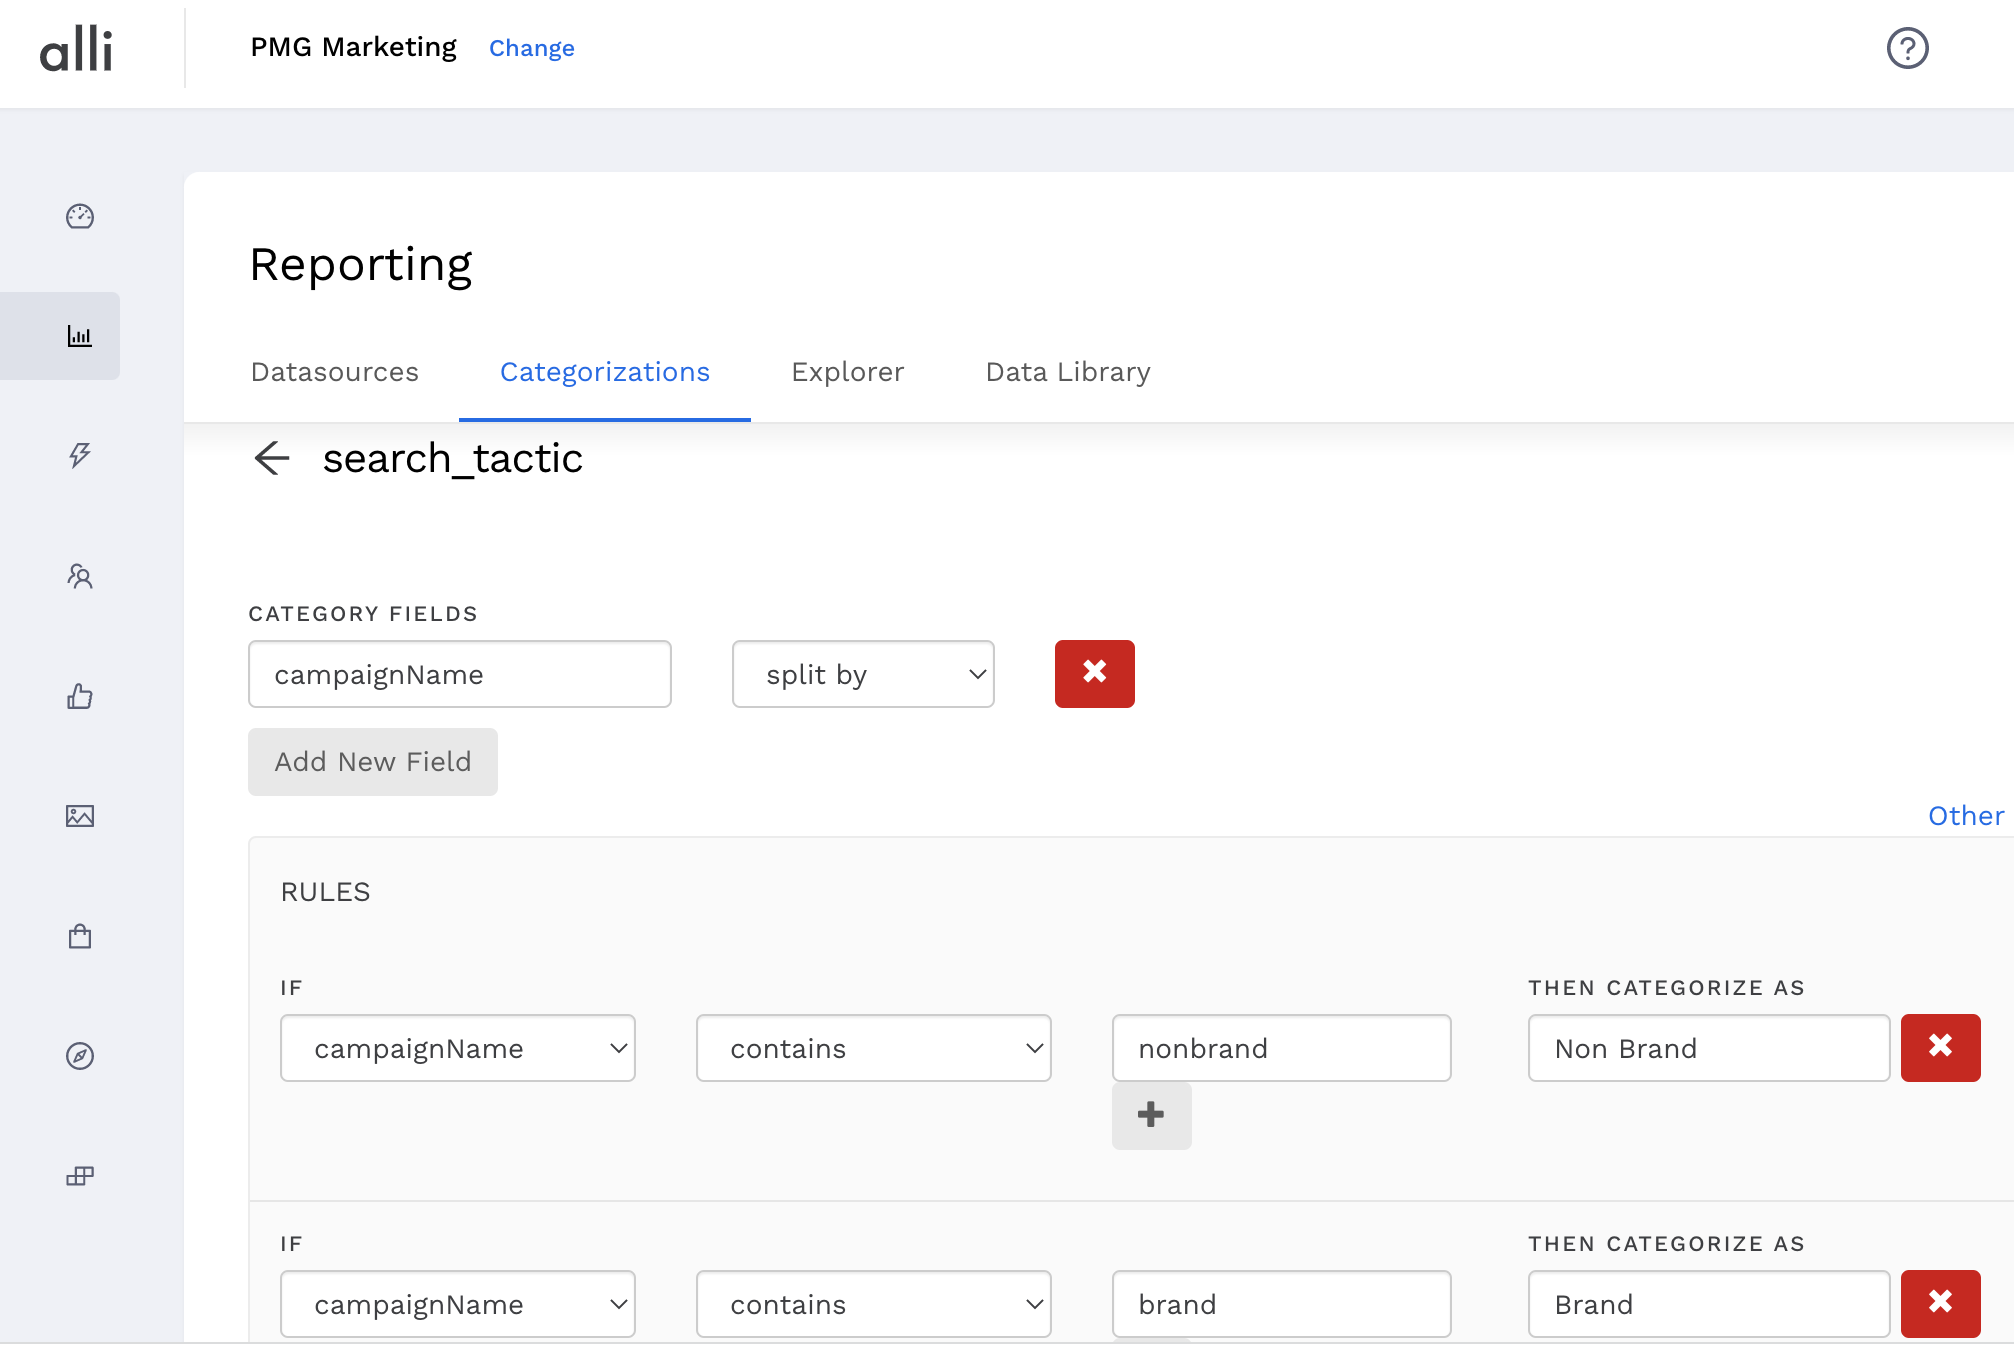The image size is (2014, 1346).
Task: Click the Change client link
Action: tap(531, 48)
